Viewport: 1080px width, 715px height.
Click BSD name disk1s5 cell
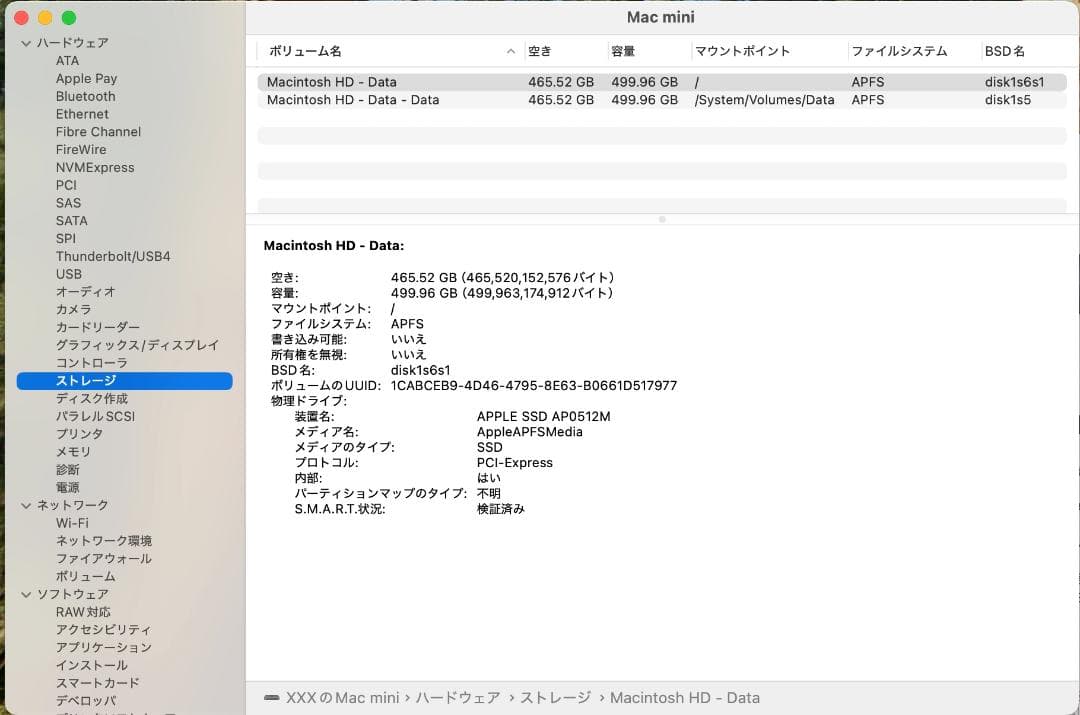pyautogui.click(x=1008, y=100)
